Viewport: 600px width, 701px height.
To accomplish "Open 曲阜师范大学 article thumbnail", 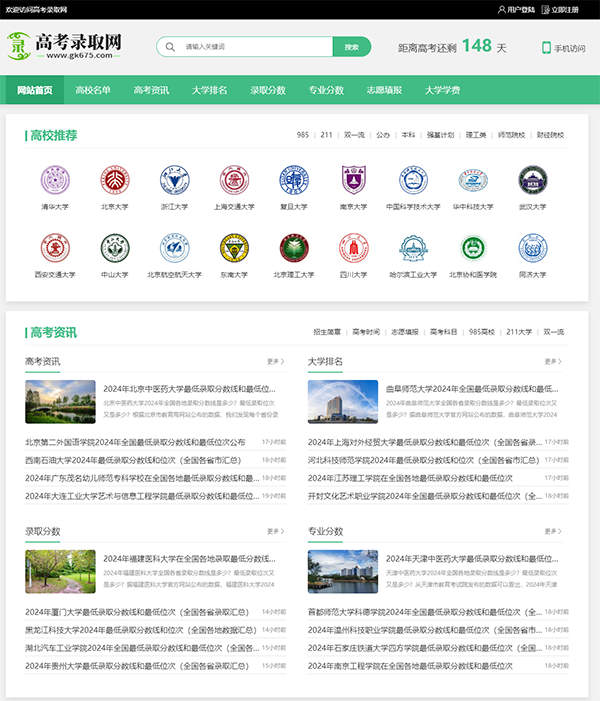I will 343,401.
